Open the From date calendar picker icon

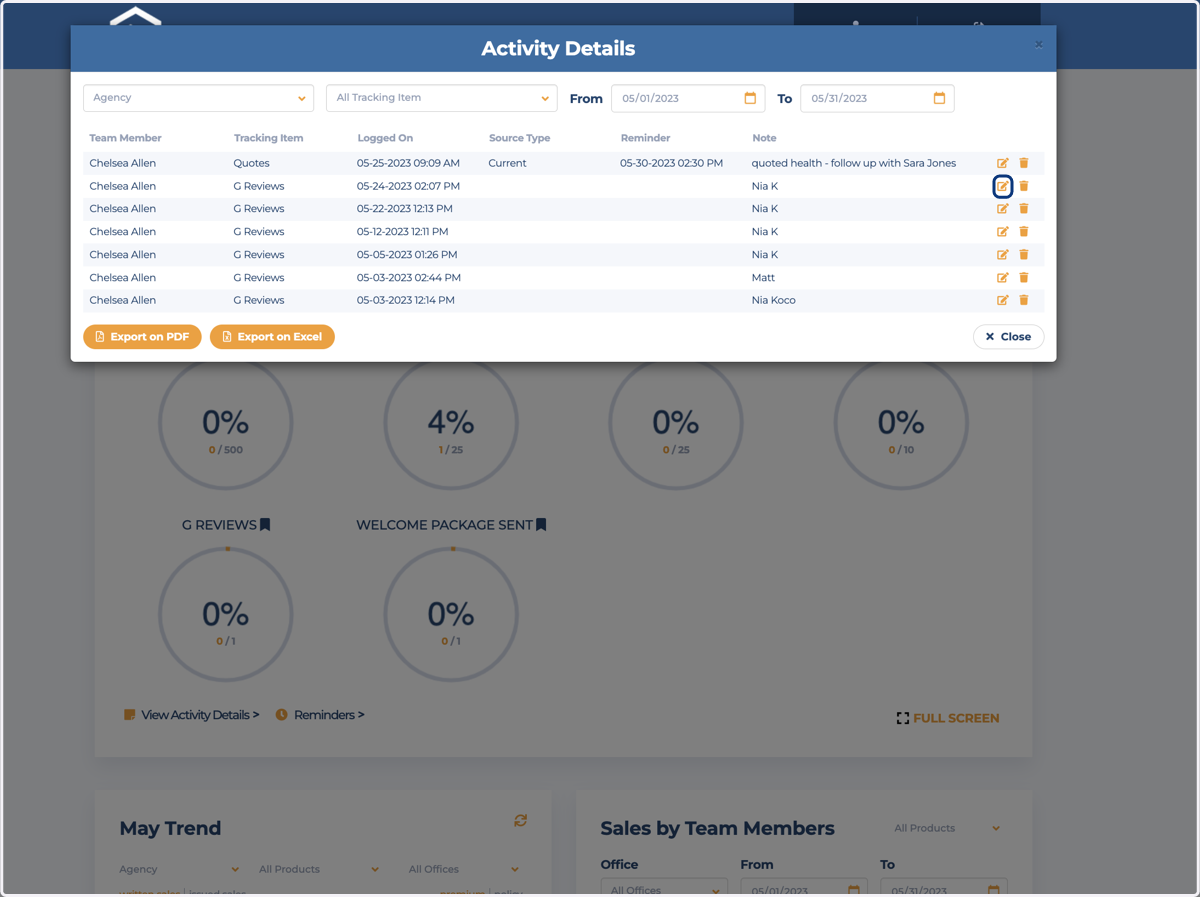750,98
